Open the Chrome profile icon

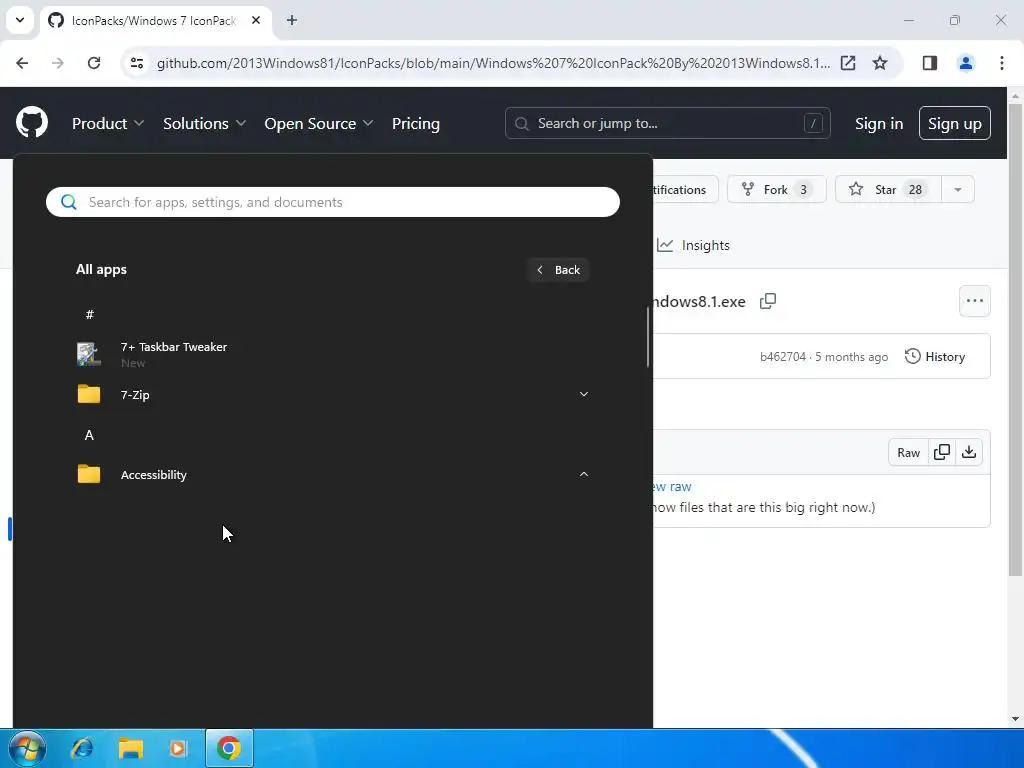coord(965,63)
